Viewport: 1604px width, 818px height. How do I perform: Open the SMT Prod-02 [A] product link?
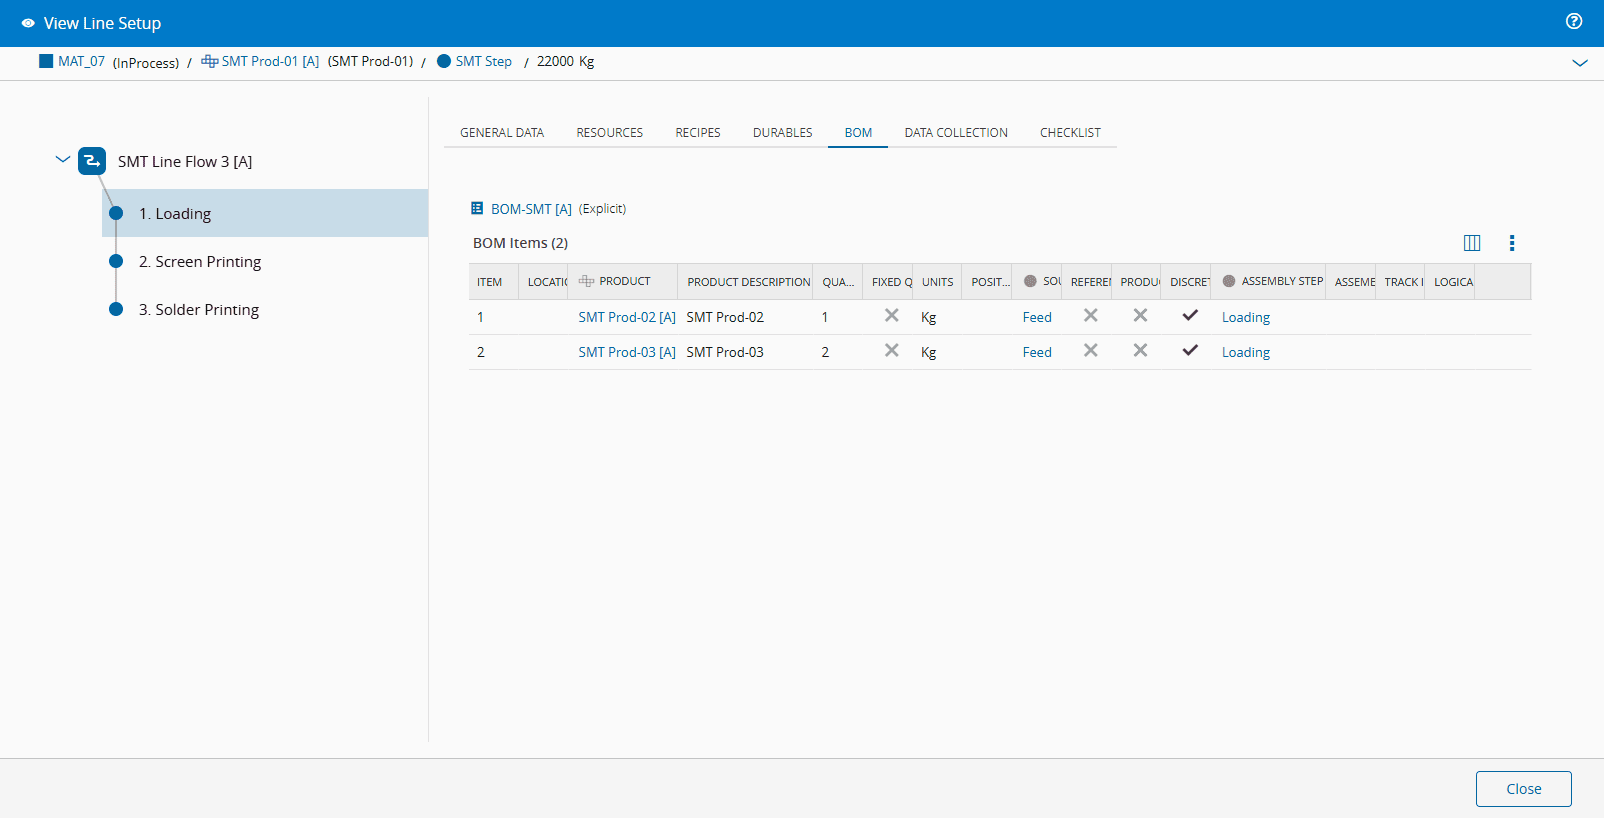(626, 317)
